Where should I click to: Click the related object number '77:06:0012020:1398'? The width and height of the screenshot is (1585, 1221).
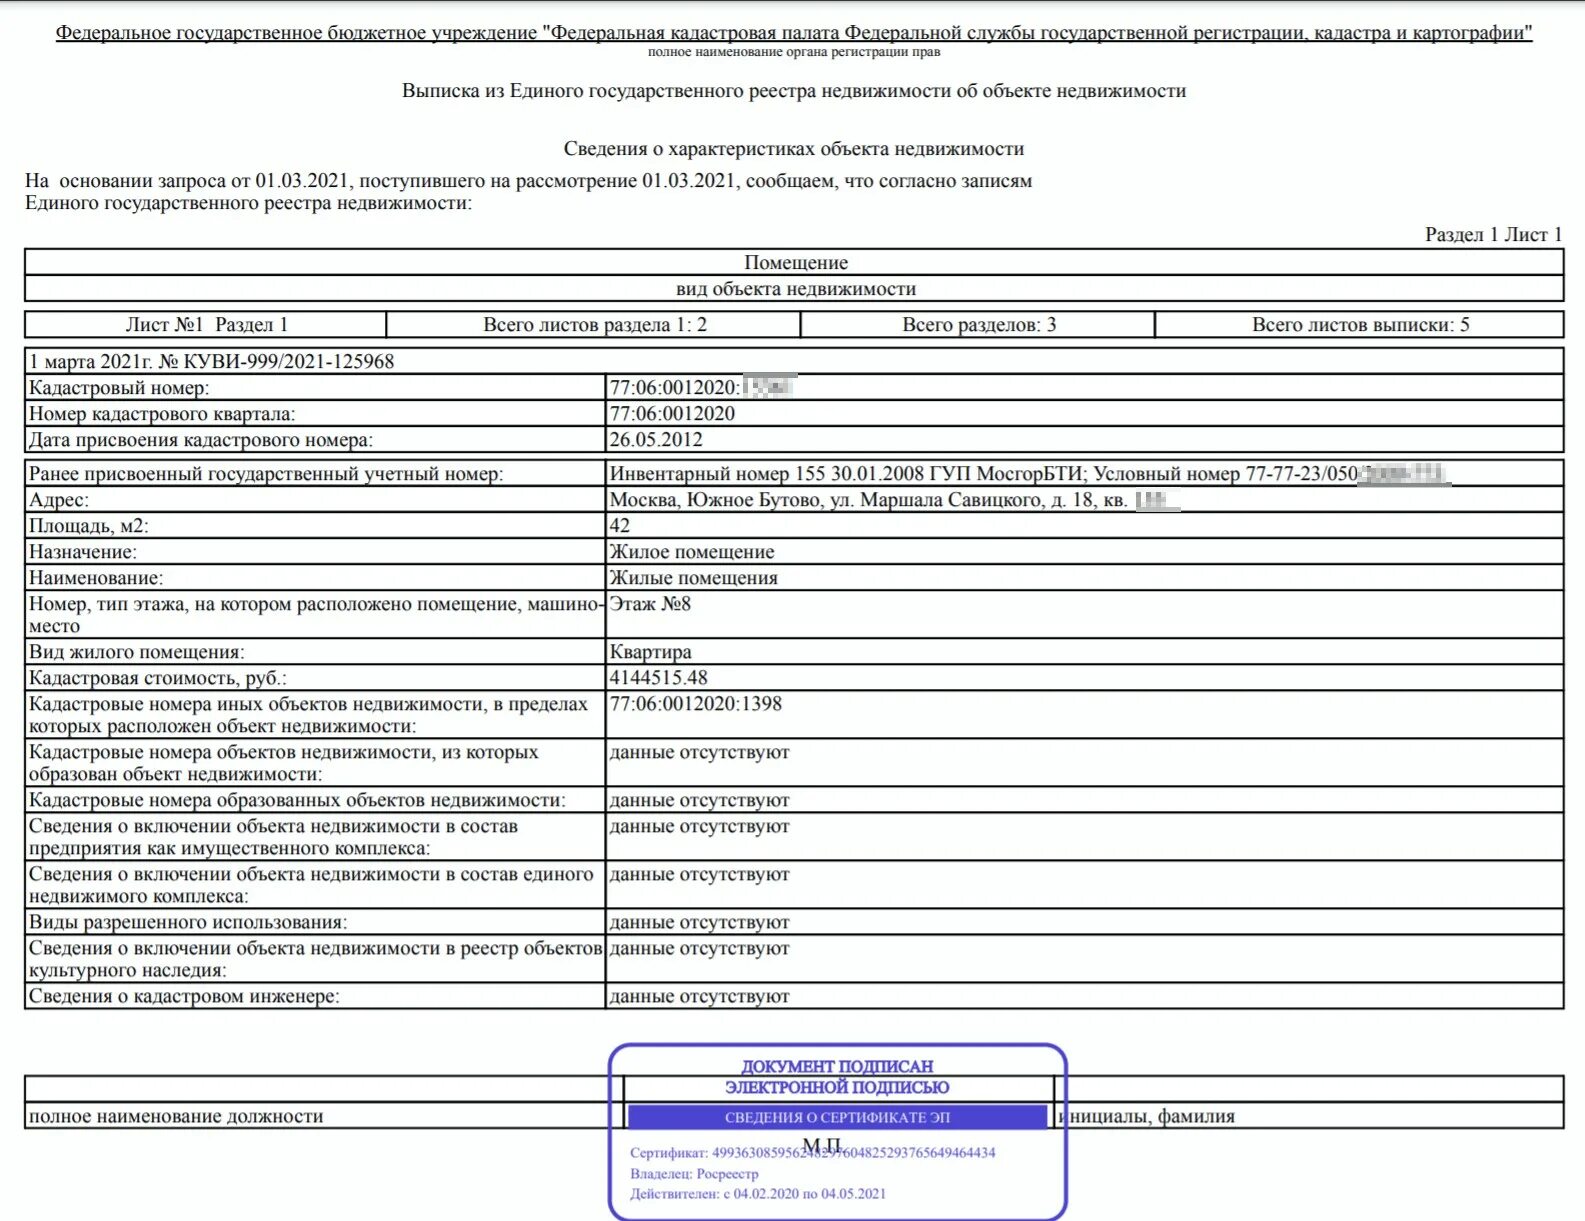tap(696, 704)
